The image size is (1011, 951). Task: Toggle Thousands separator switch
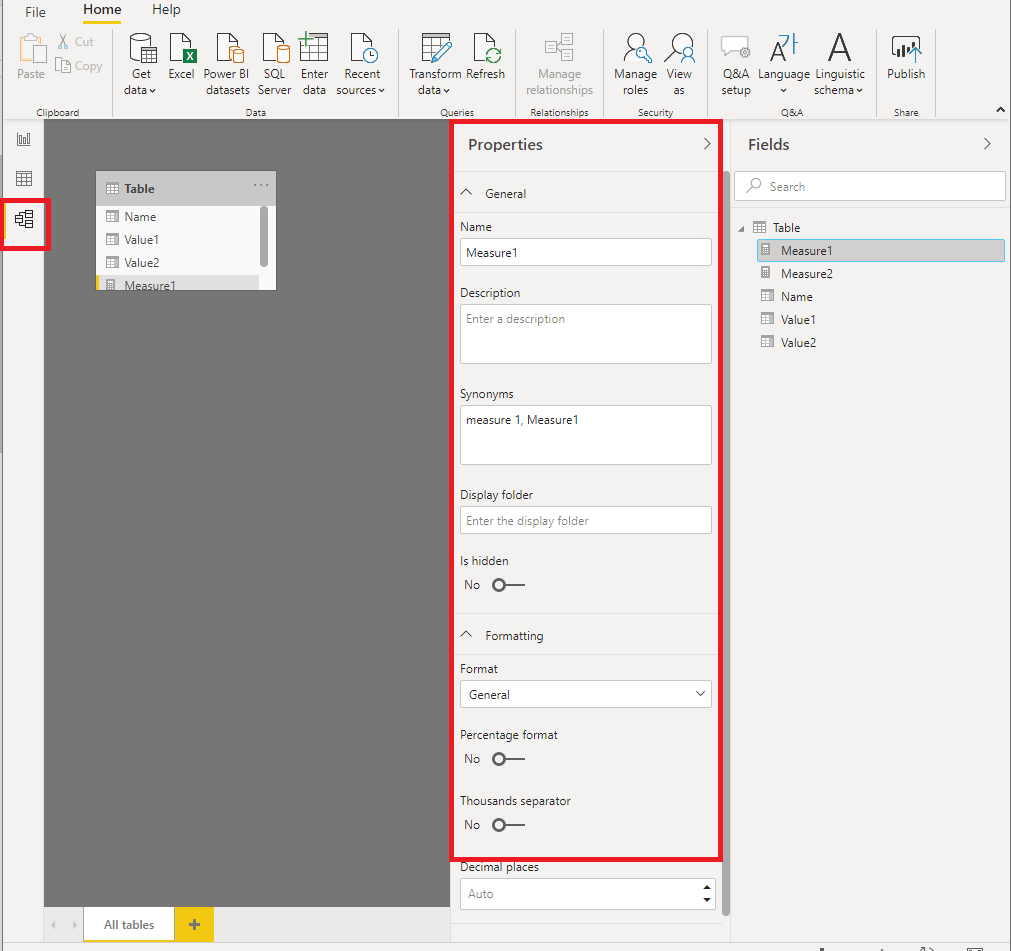pos(508,825)
